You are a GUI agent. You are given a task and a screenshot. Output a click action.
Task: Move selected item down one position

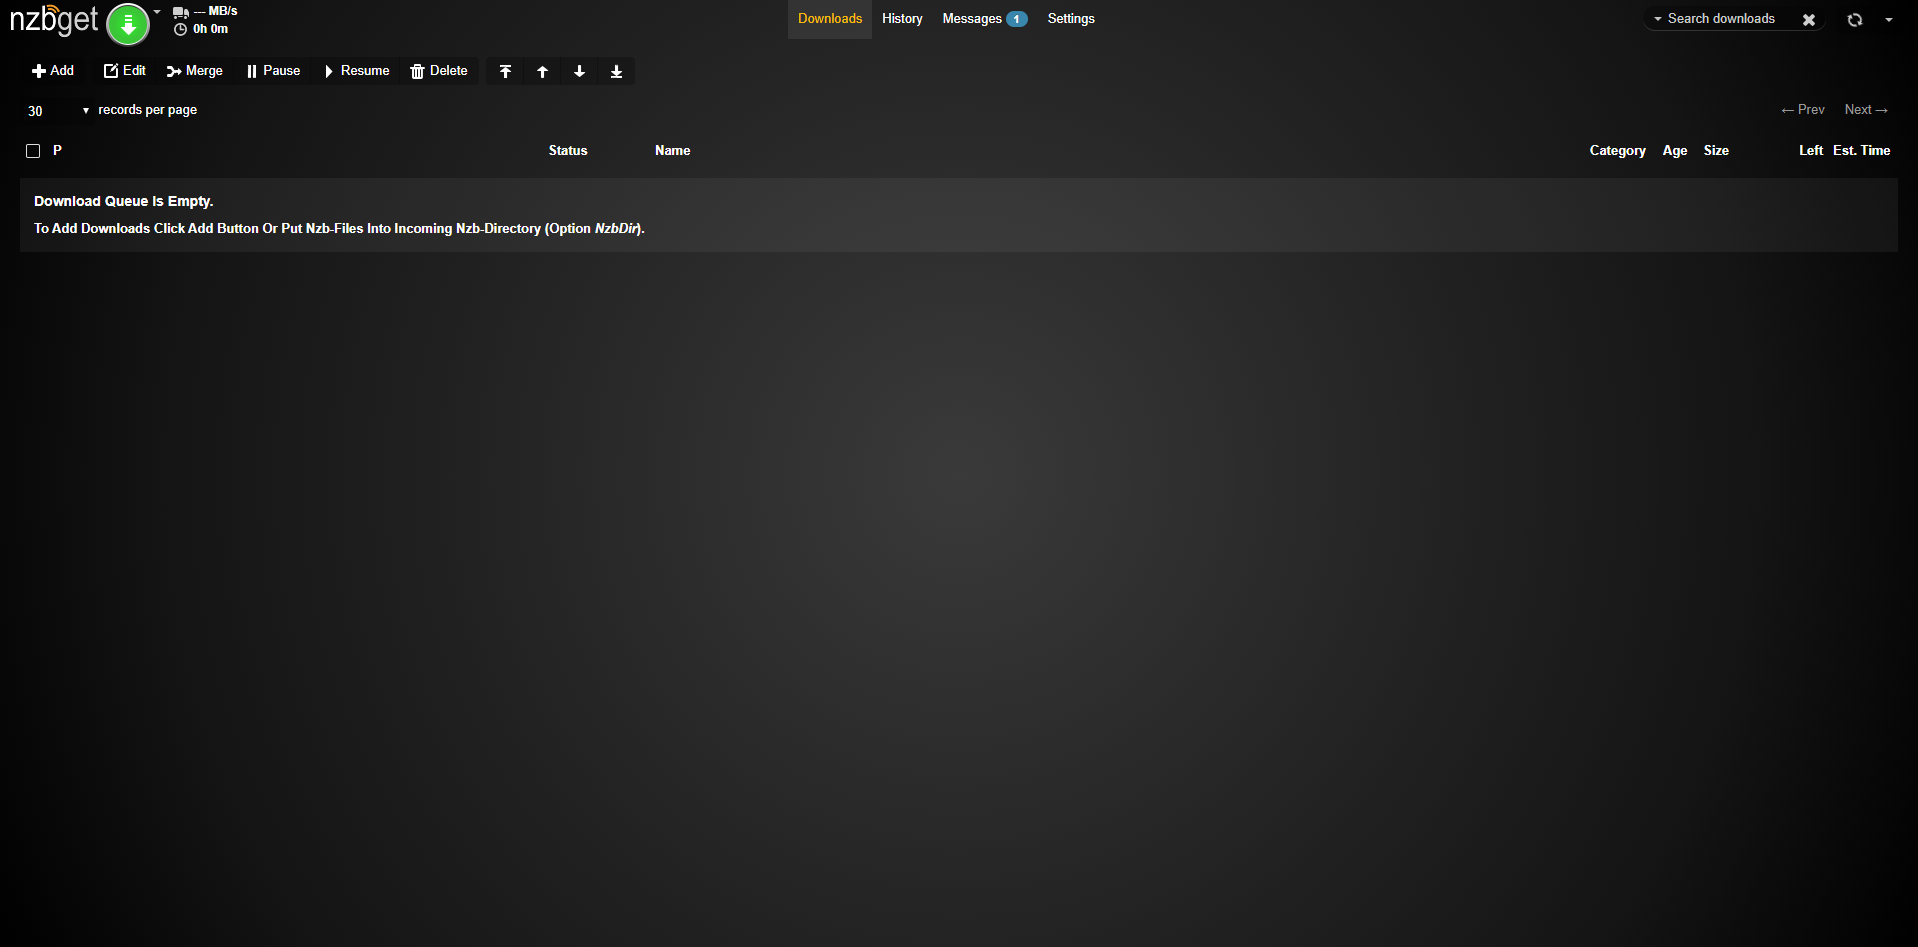tap(579, 71)
